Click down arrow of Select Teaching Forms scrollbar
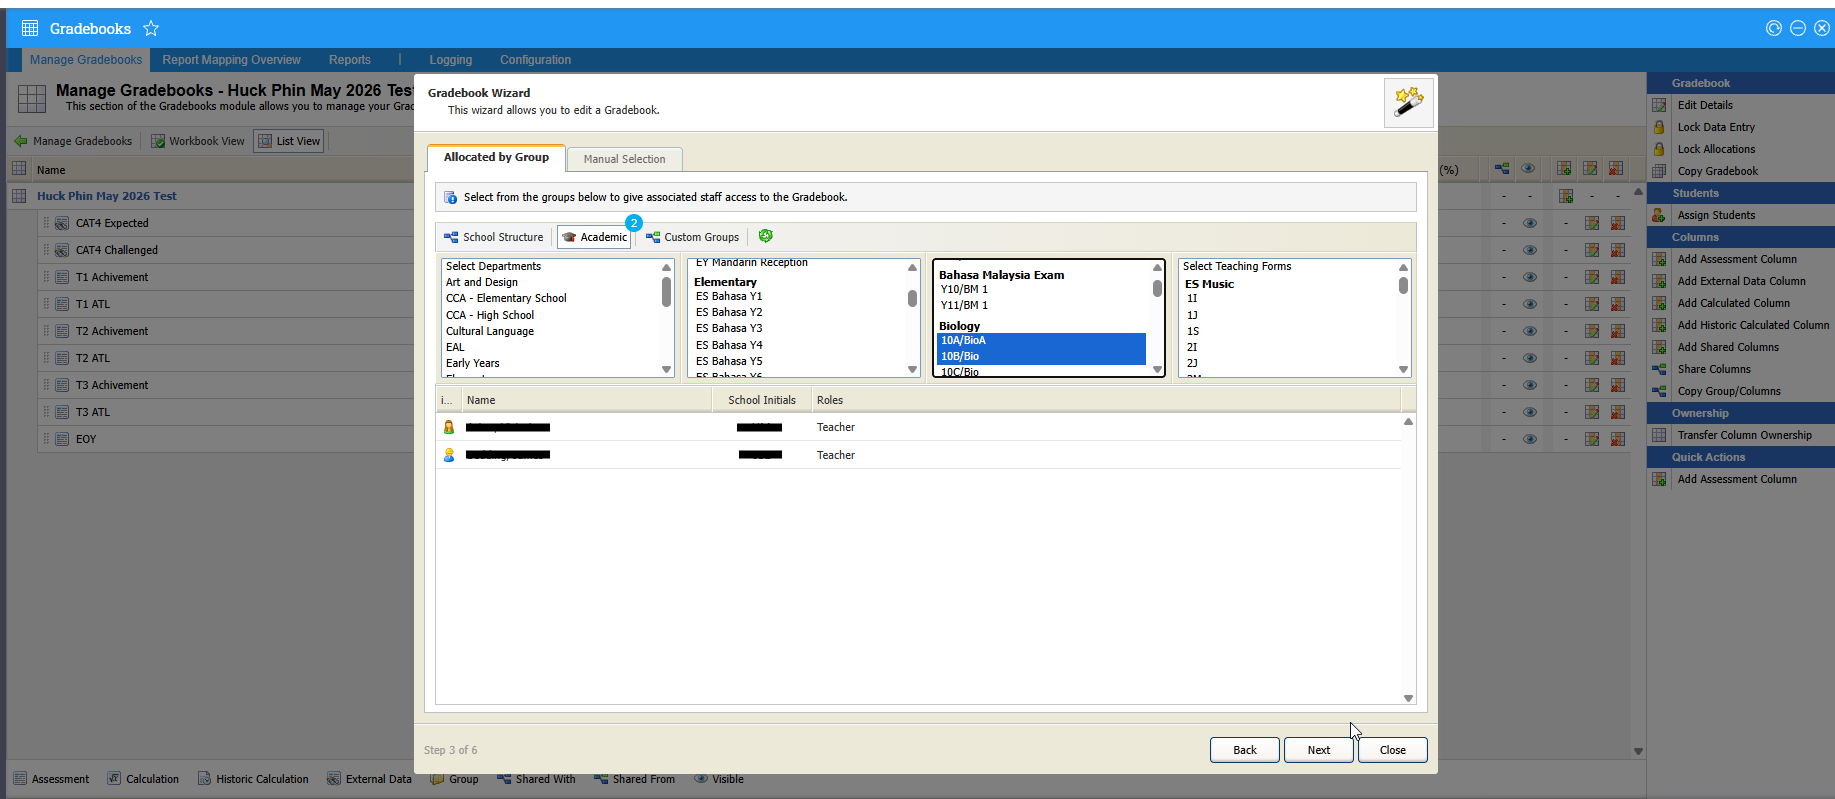Image resolution: width=1835 pixels, height=799 pixels. (x=1403, y=370)
